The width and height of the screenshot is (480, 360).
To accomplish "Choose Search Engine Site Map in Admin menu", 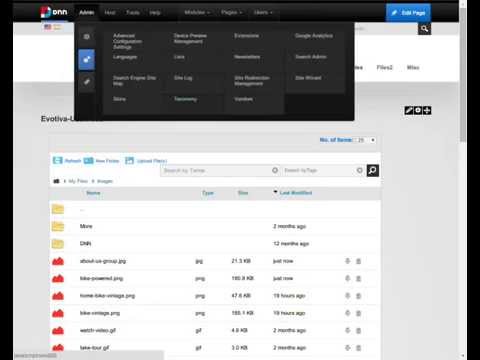I will pyautogui.click(x=134, y=81).
